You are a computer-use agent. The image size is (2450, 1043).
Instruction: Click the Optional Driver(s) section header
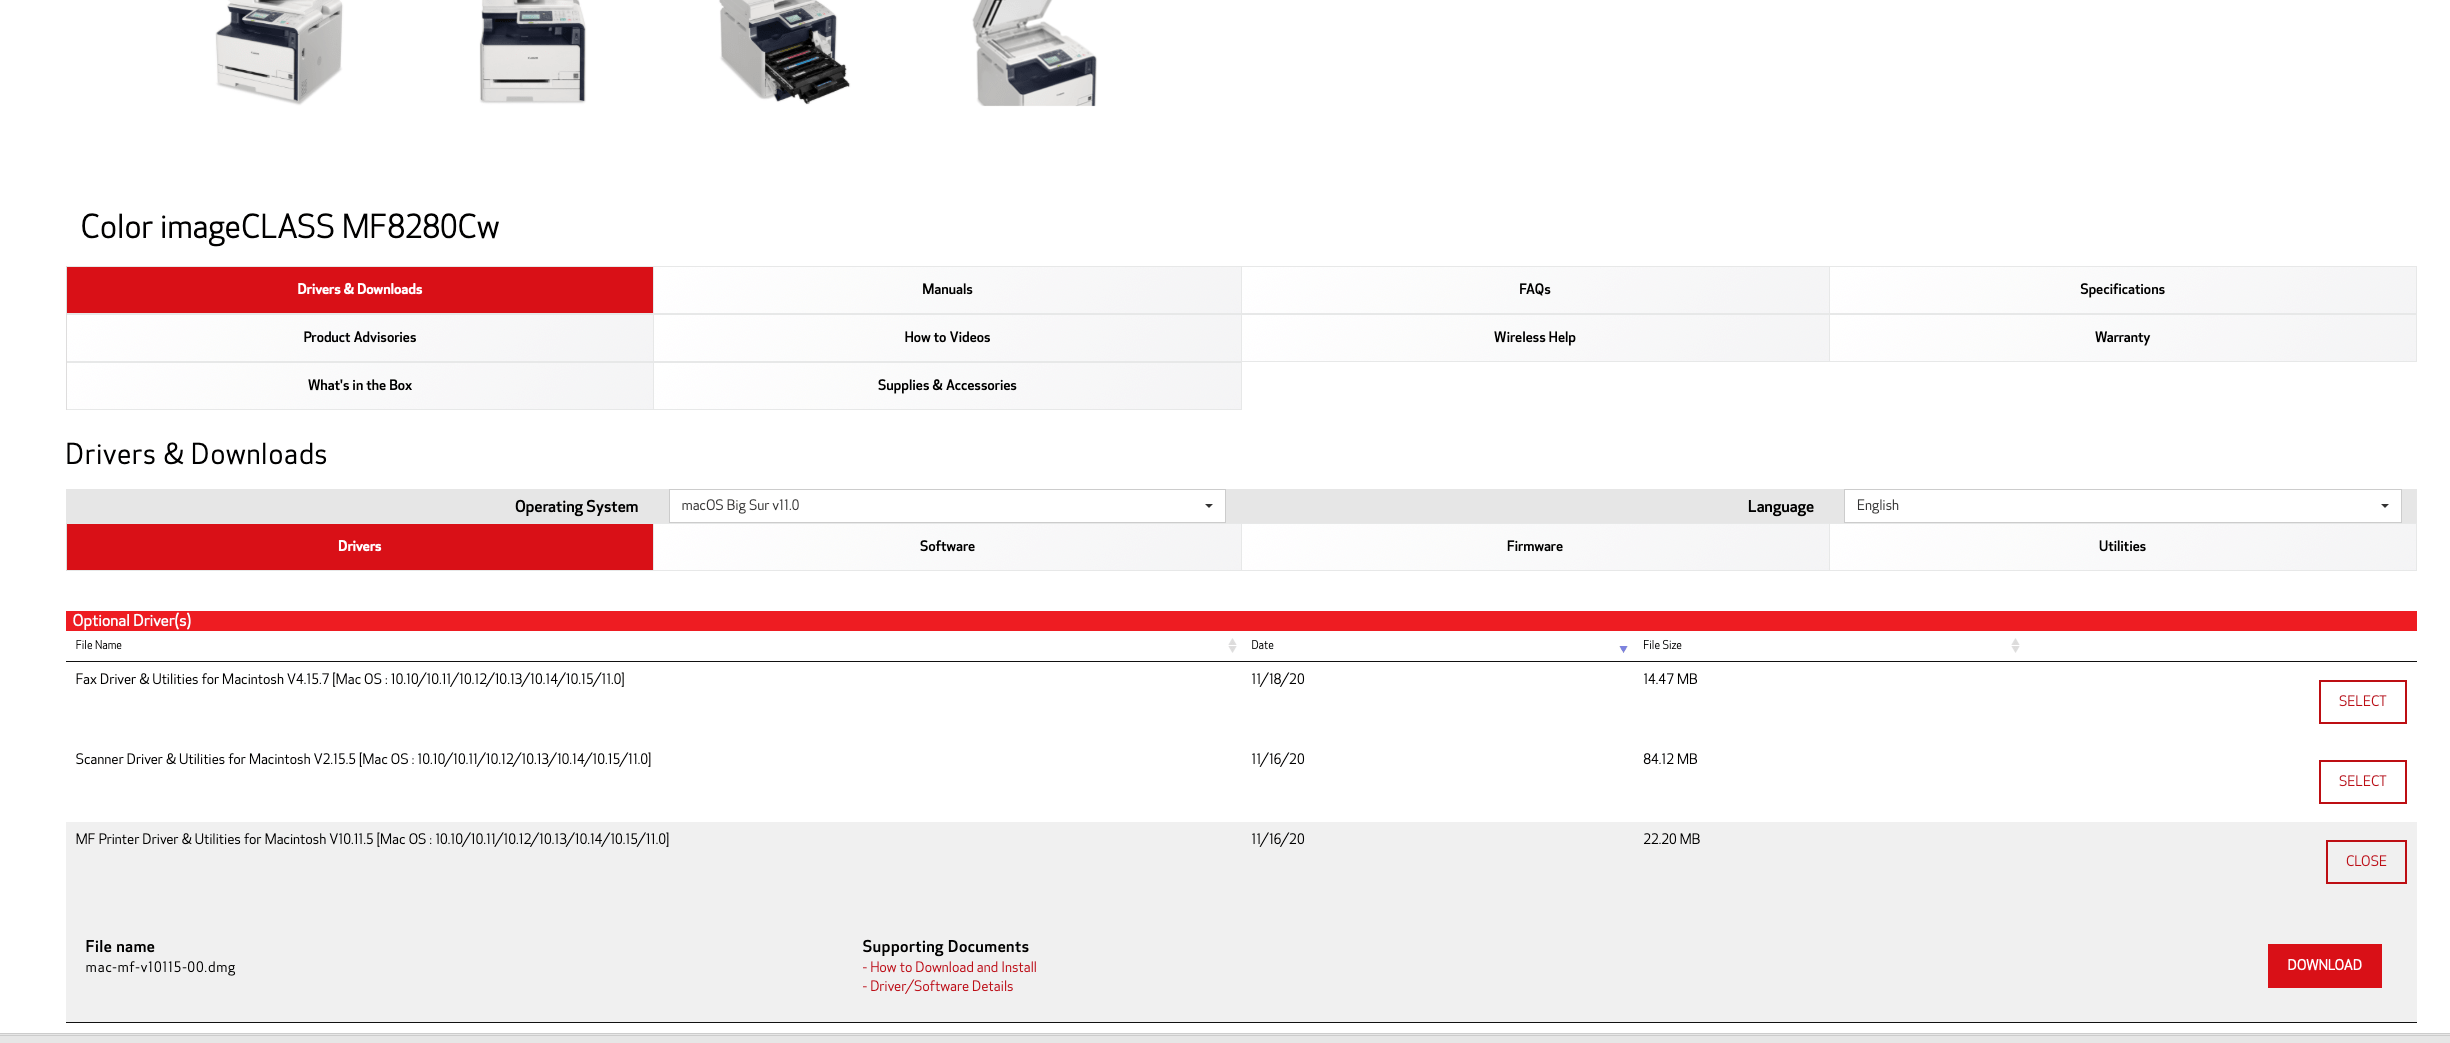[1241, 621]
